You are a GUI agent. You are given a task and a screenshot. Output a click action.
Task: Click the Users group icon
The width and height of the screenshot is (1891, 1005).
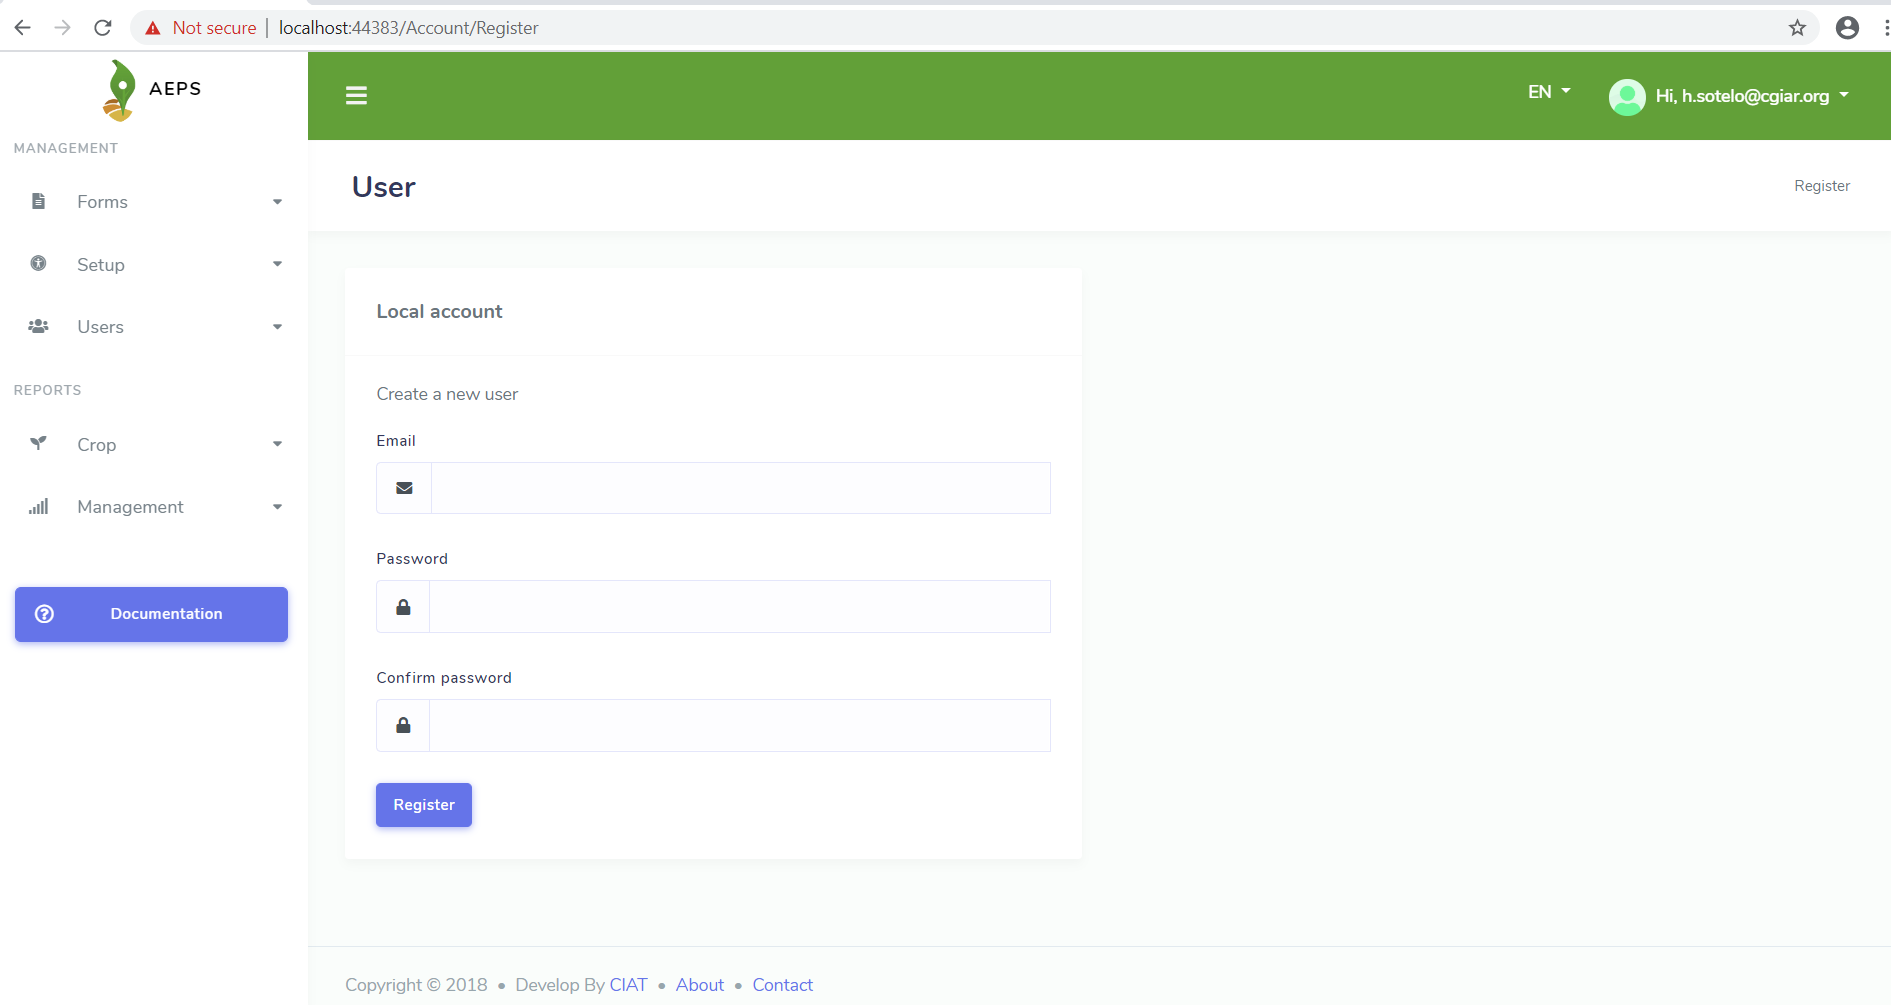pos(38,326)
